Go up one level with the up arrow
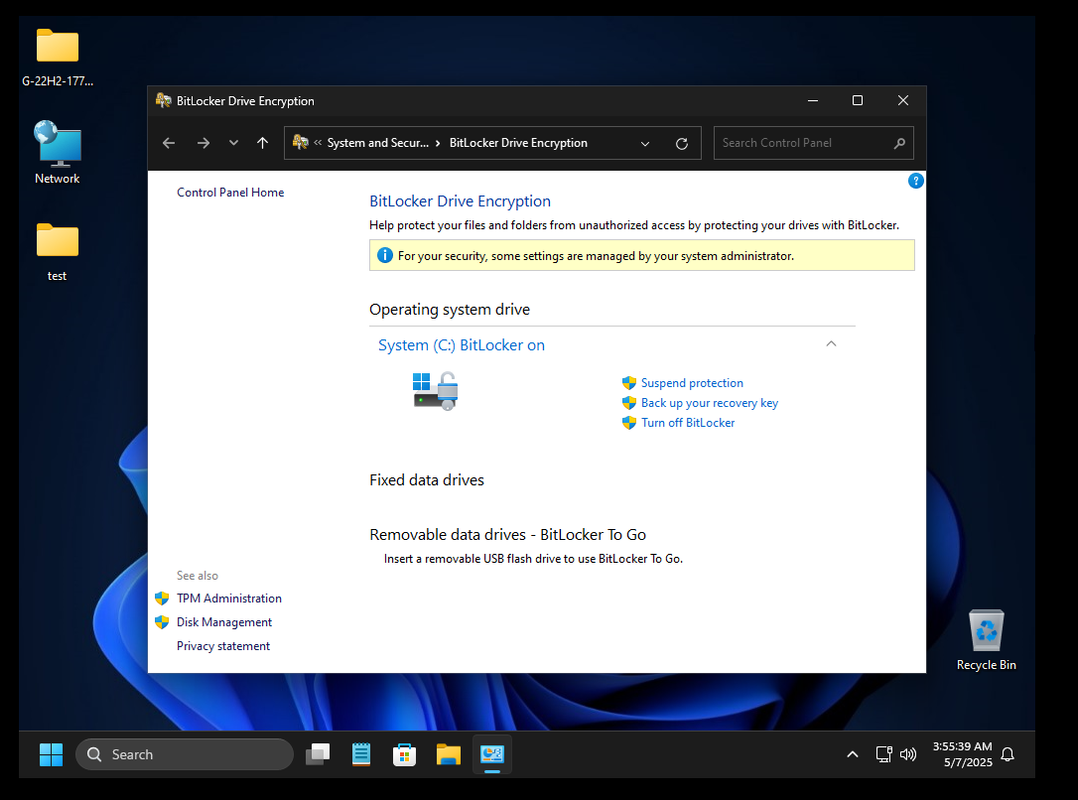Screen dimensions: 1078x800 click(263, 143)
